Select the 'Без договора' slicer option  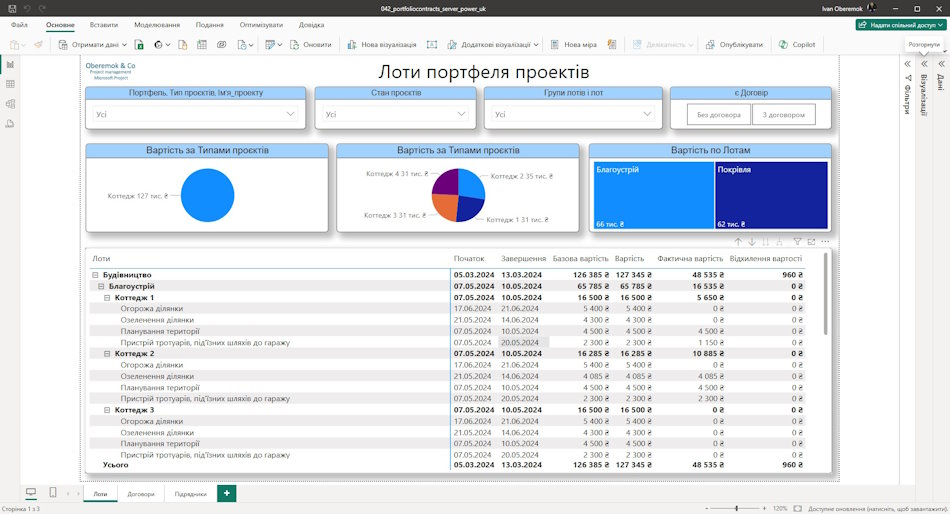coord(719,115)
